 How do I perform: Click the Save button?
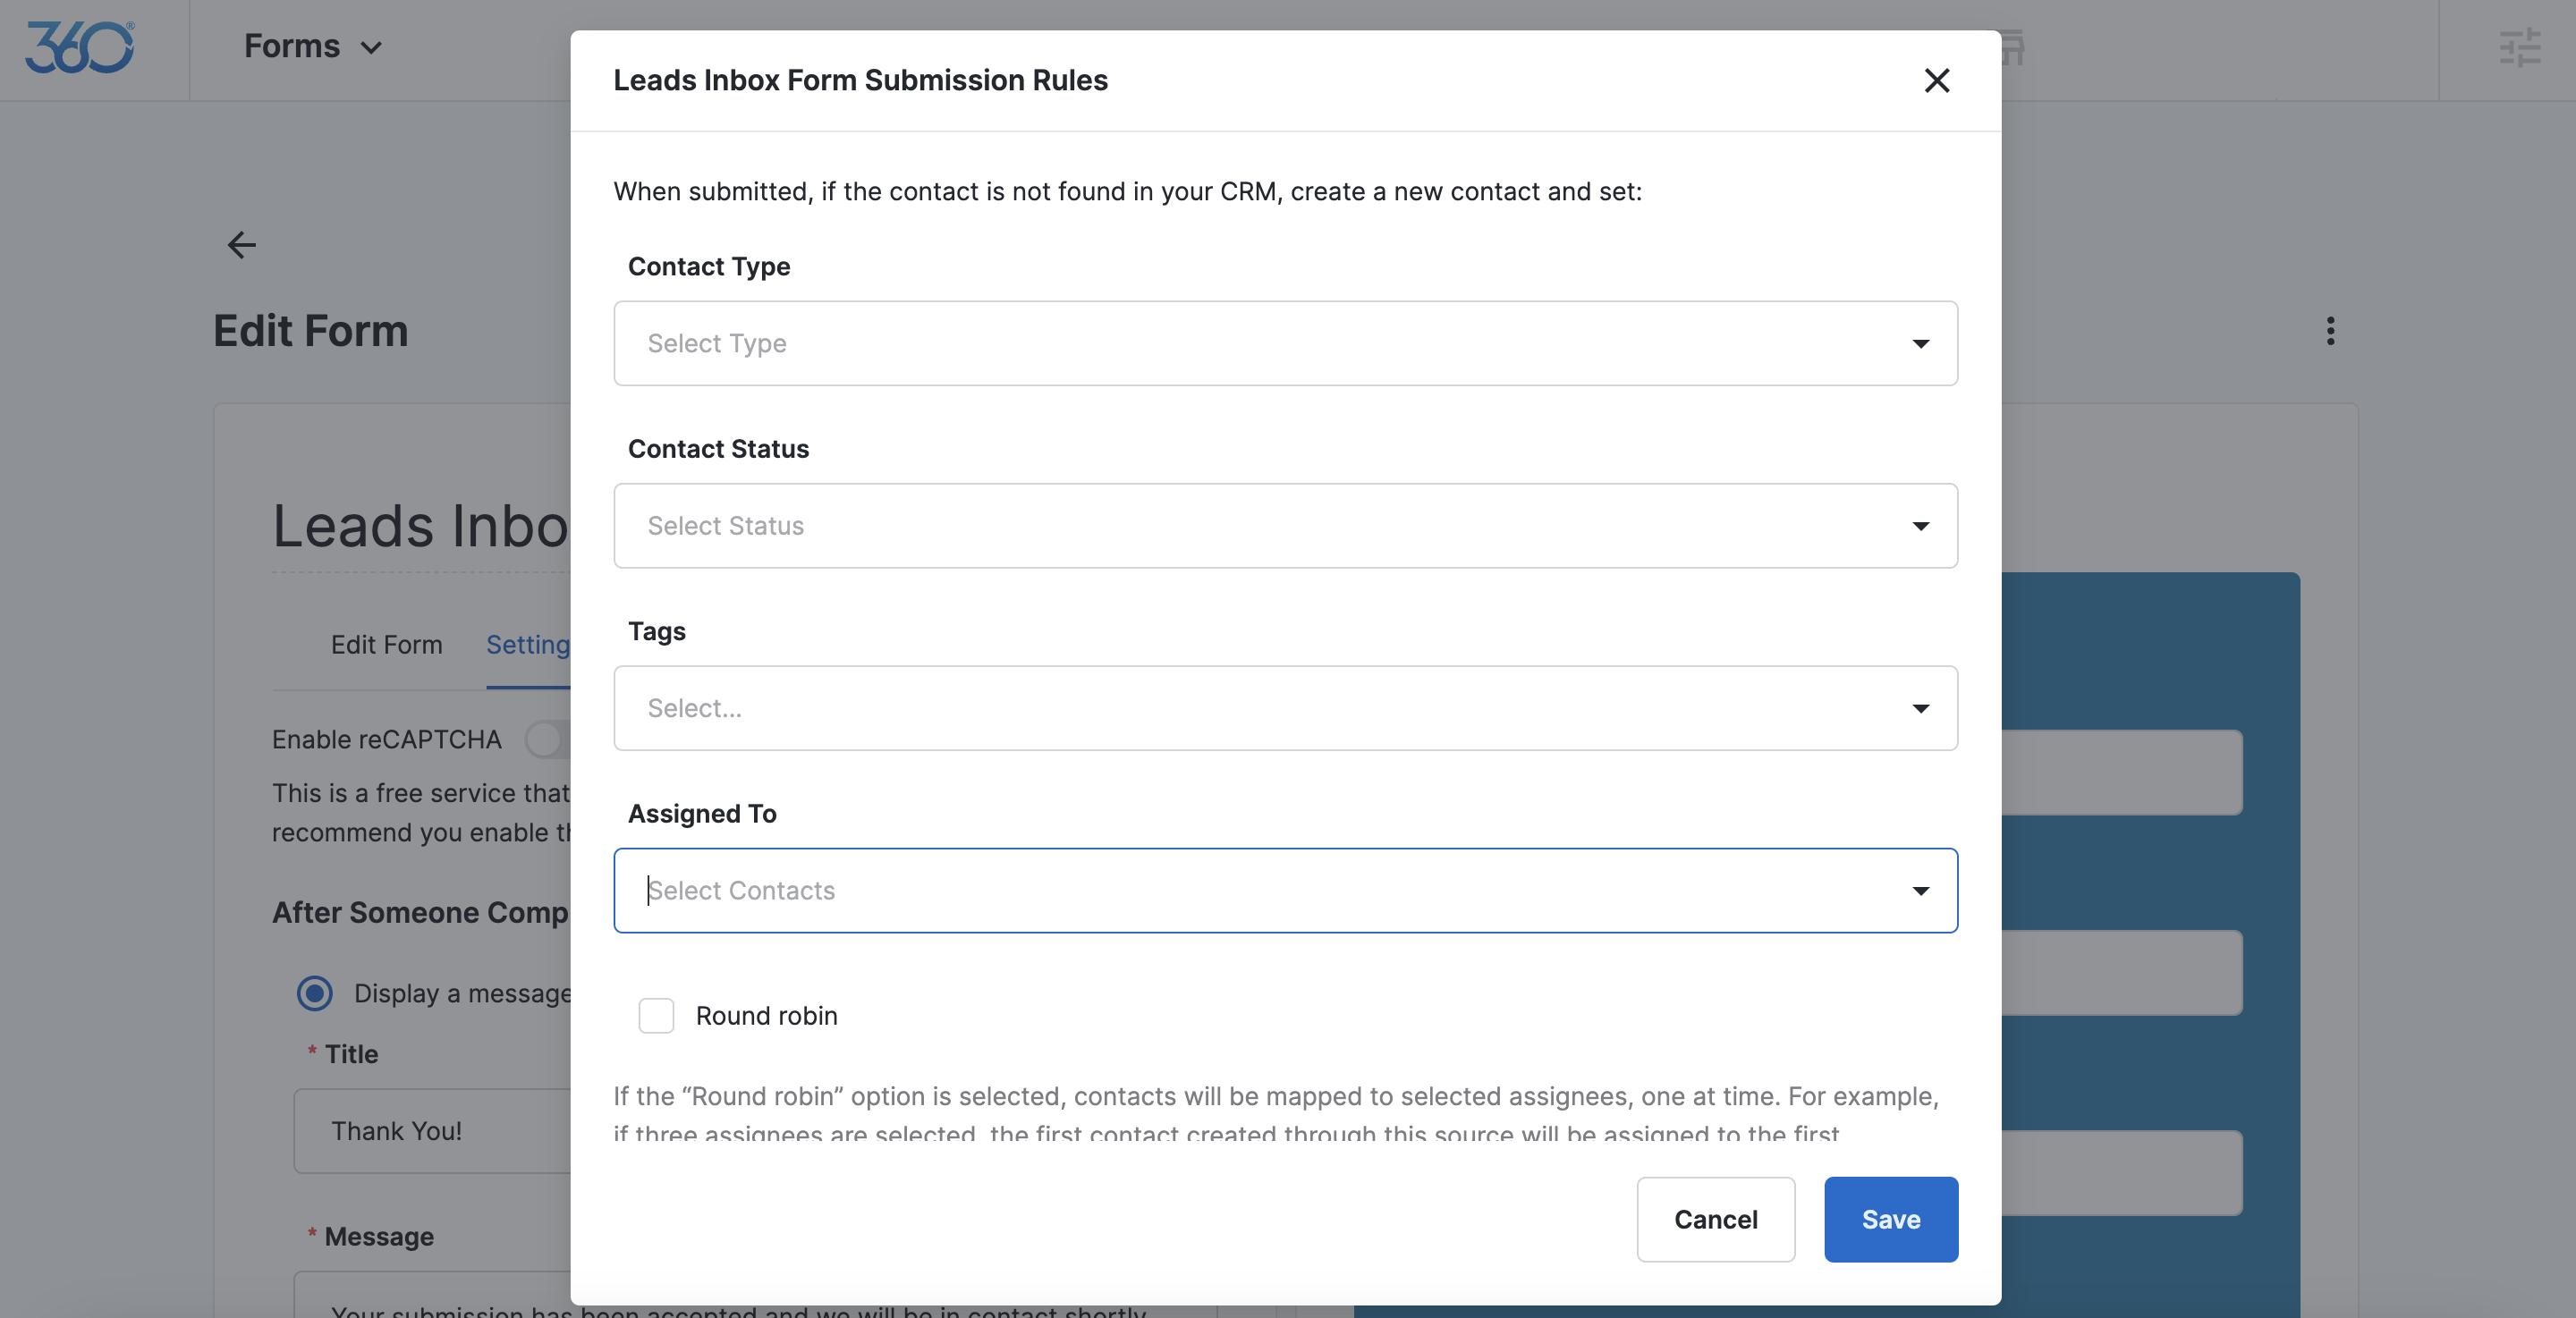1890,1219
